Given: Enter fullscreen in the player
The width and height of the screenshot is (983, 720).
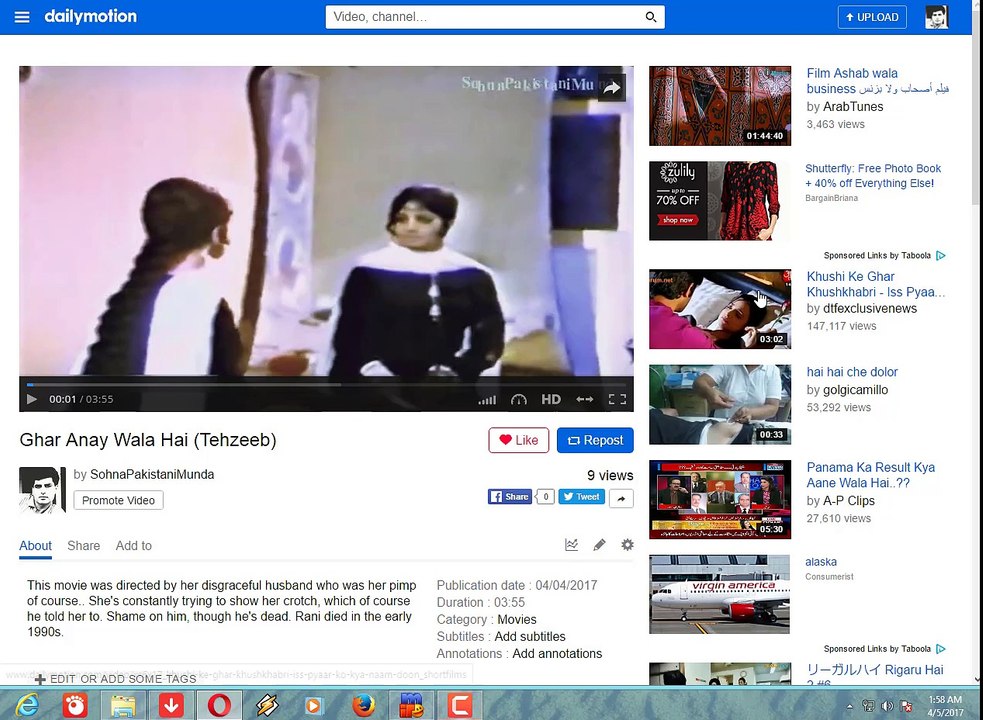Looking at the screenshot, I should click(x=618, y=400).
